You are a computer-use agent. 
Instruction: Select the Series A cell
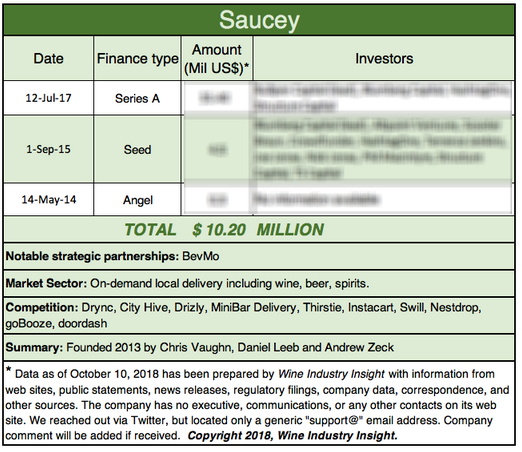pyautogui.click(x=137, y=98)
